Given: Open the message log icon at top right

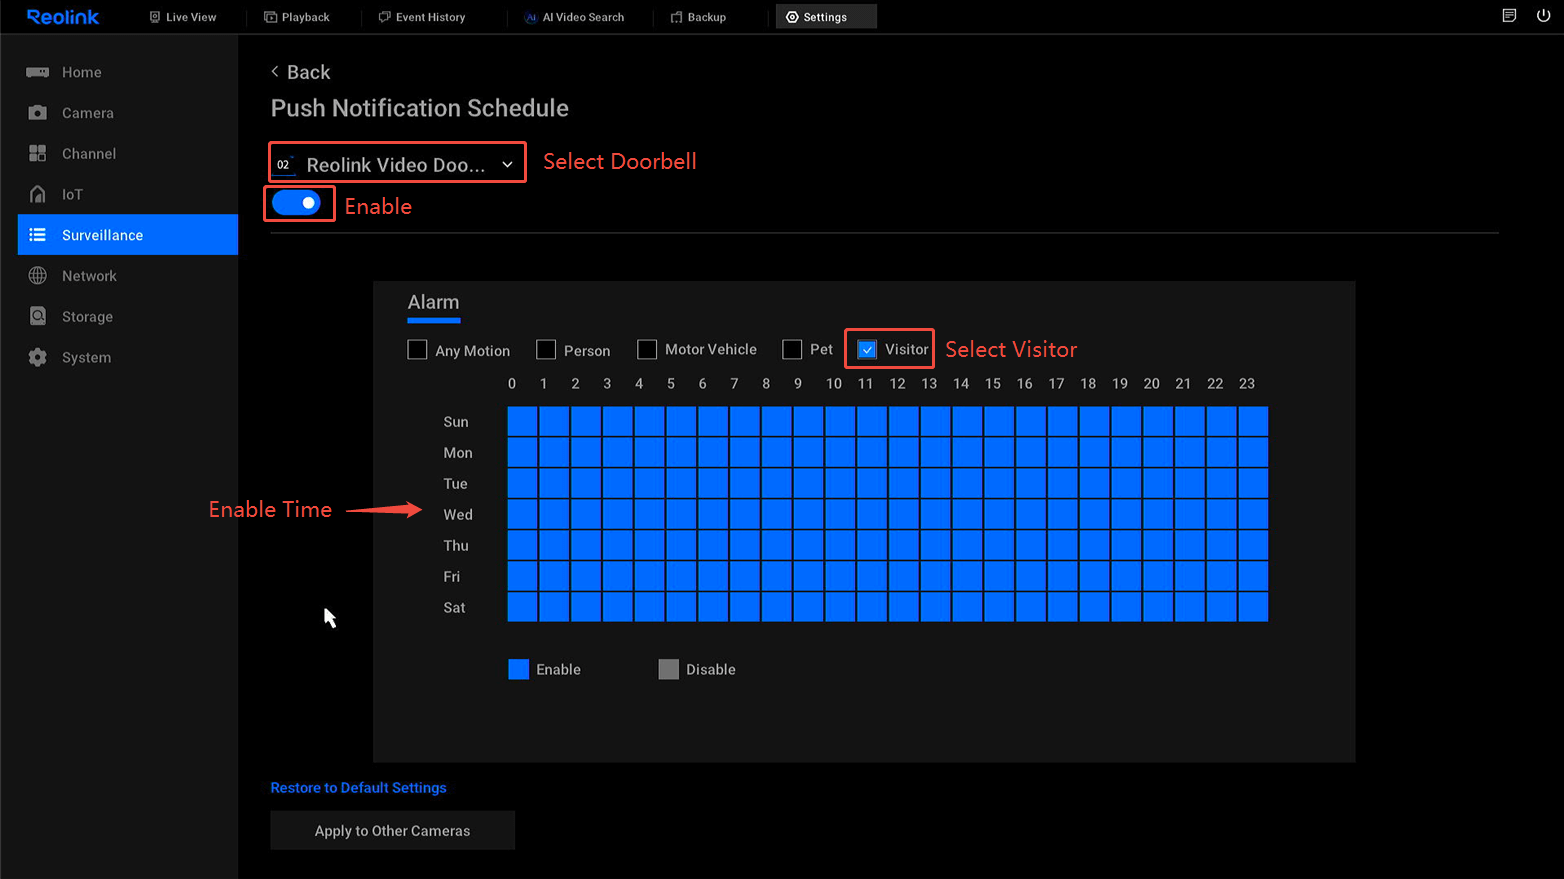Looking at the screenshot, I should pos(1509,16).
